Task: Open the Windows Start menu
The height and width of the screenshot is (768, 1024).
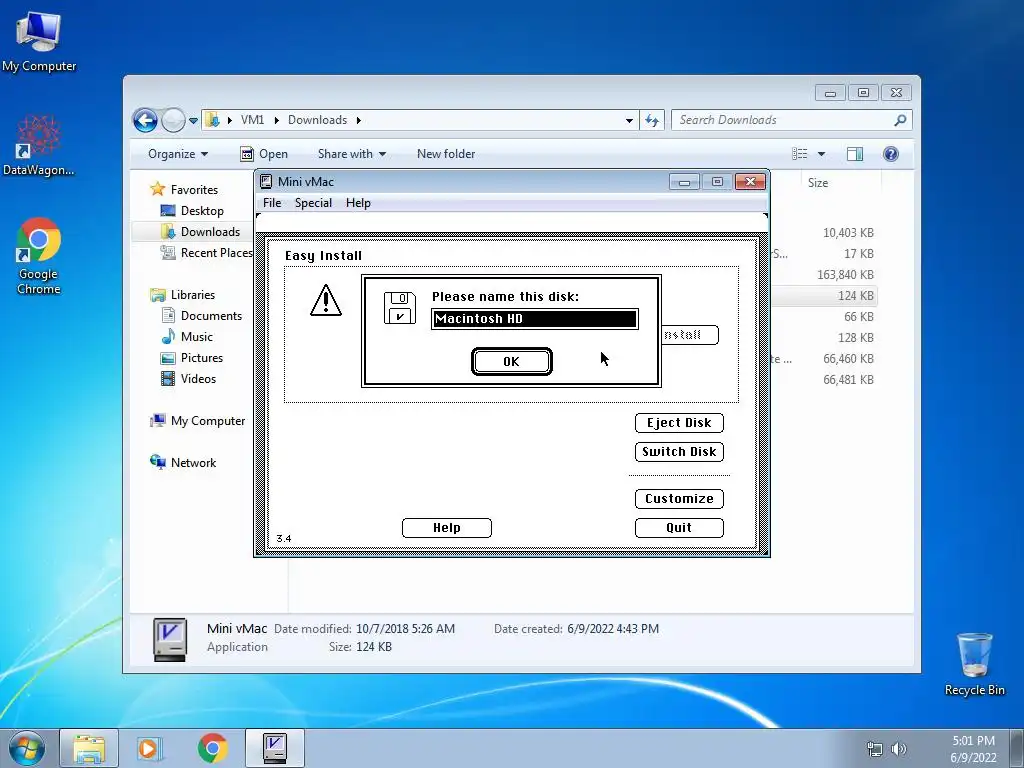Action: point(27,748)
